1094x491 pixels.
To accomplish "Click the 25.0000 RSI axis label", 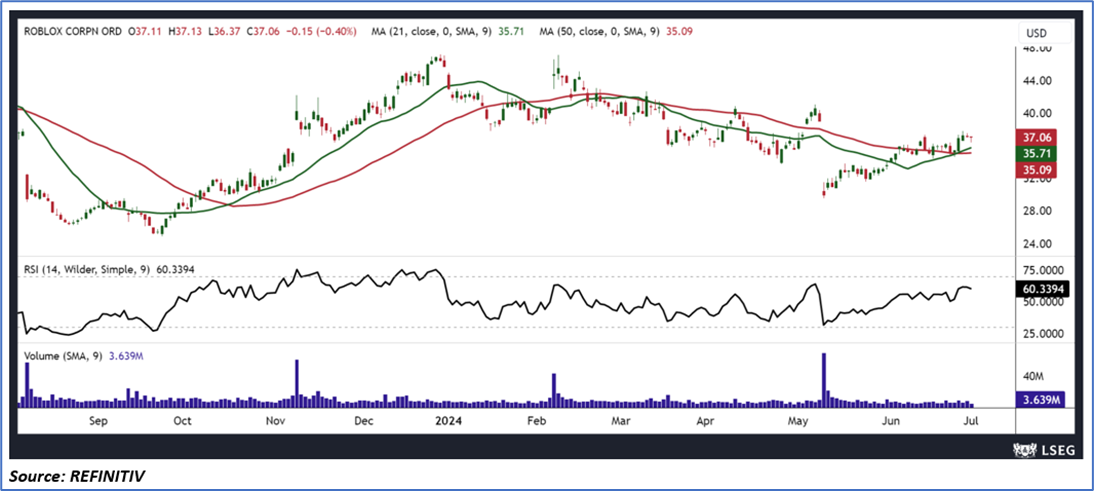I will (x=1044, y=333).
